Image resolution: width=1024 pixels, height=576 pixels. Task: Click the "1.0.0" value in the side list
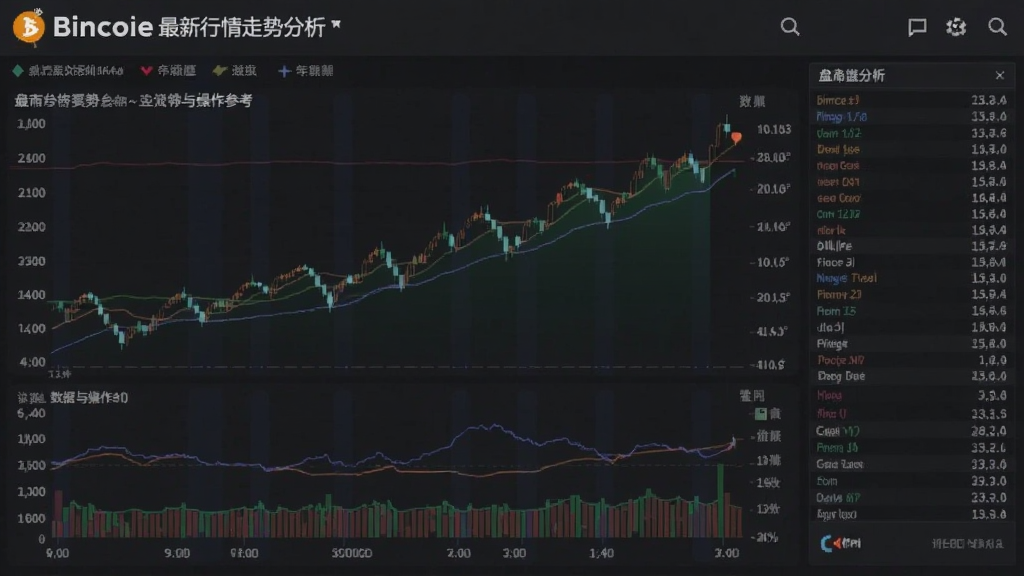click(x=992, y=360)
